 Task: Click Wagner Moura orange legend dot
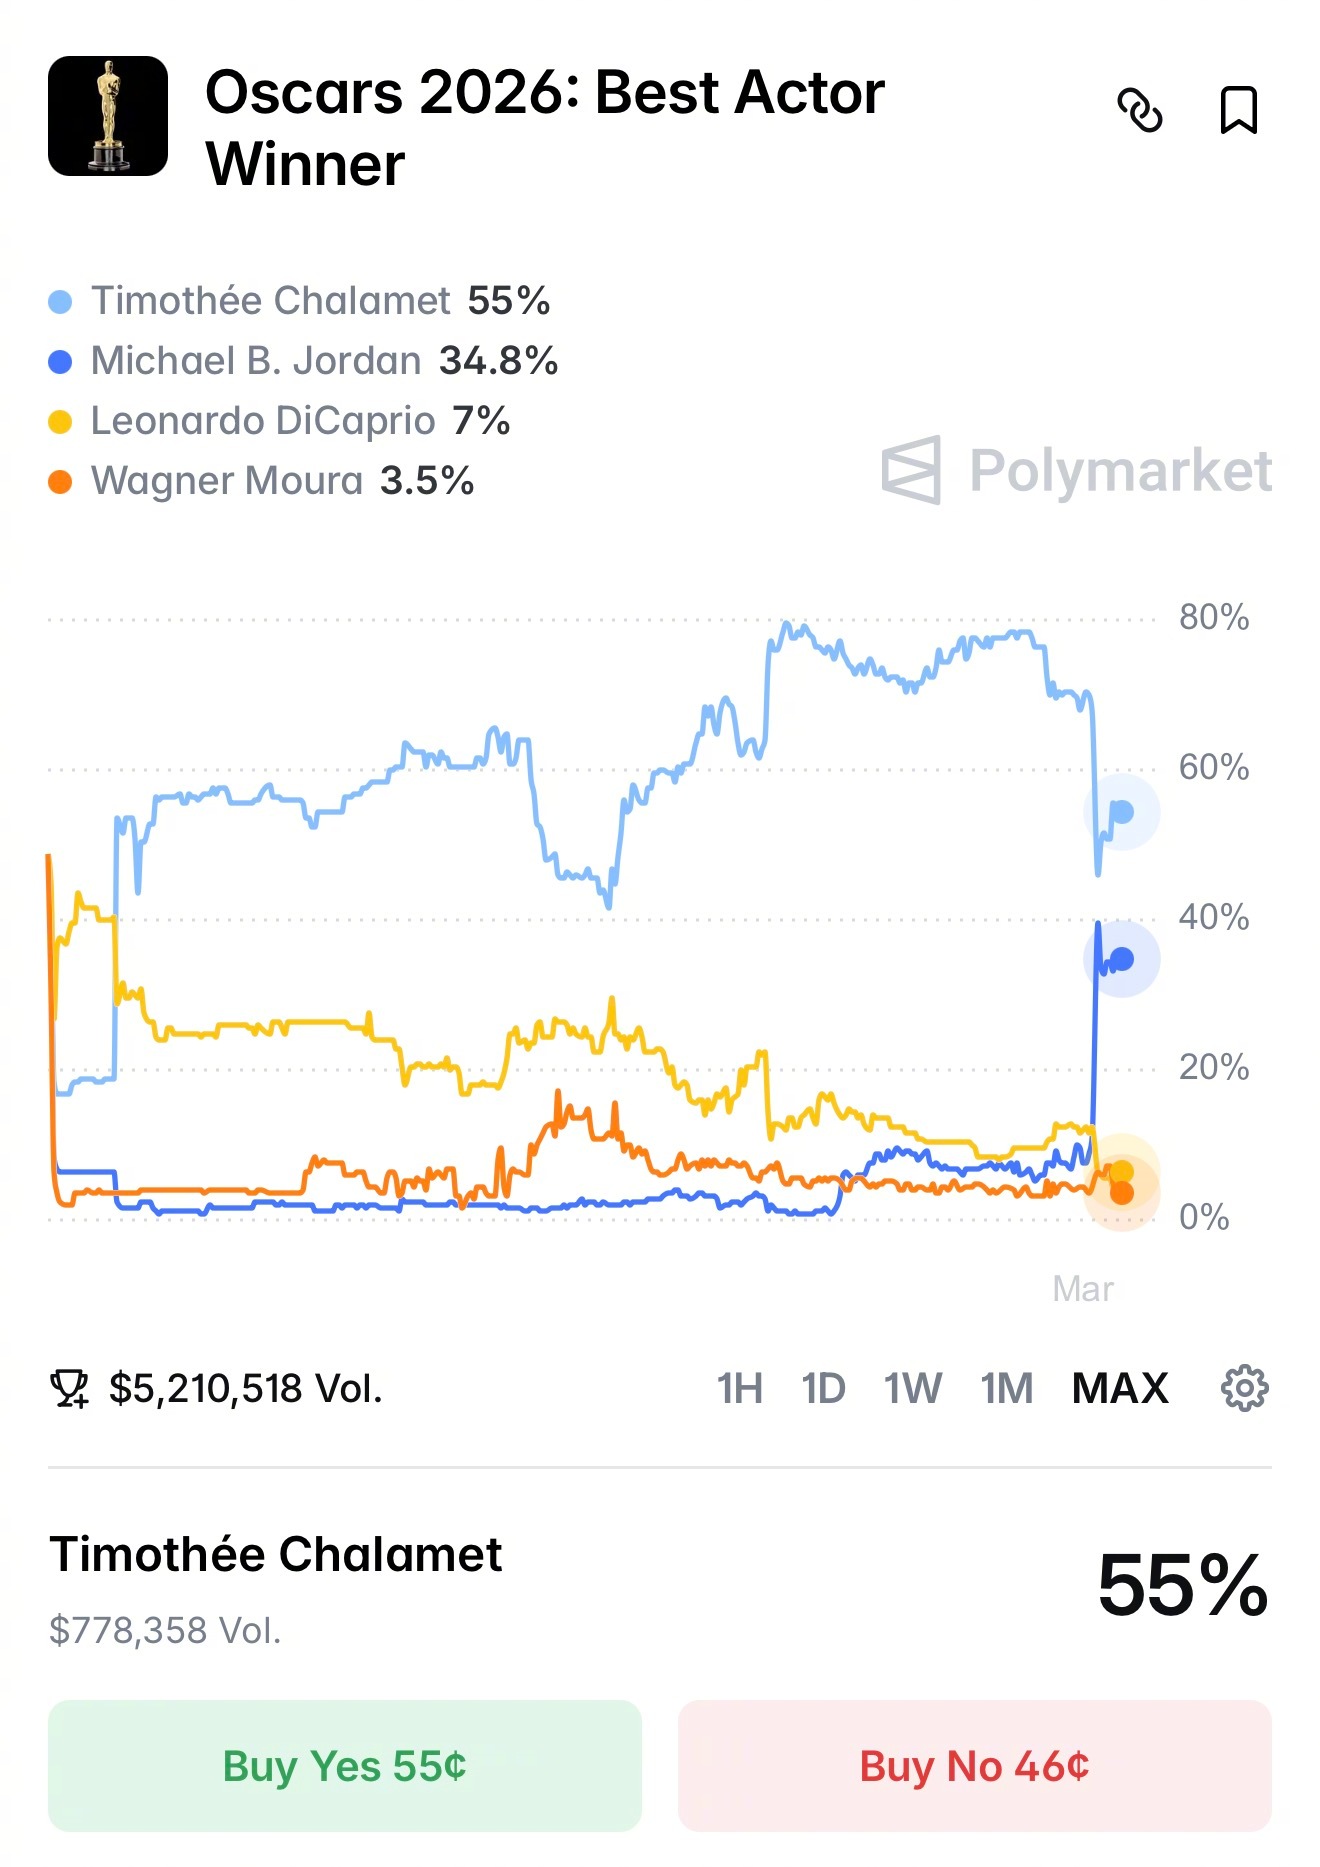coord(60,482)
